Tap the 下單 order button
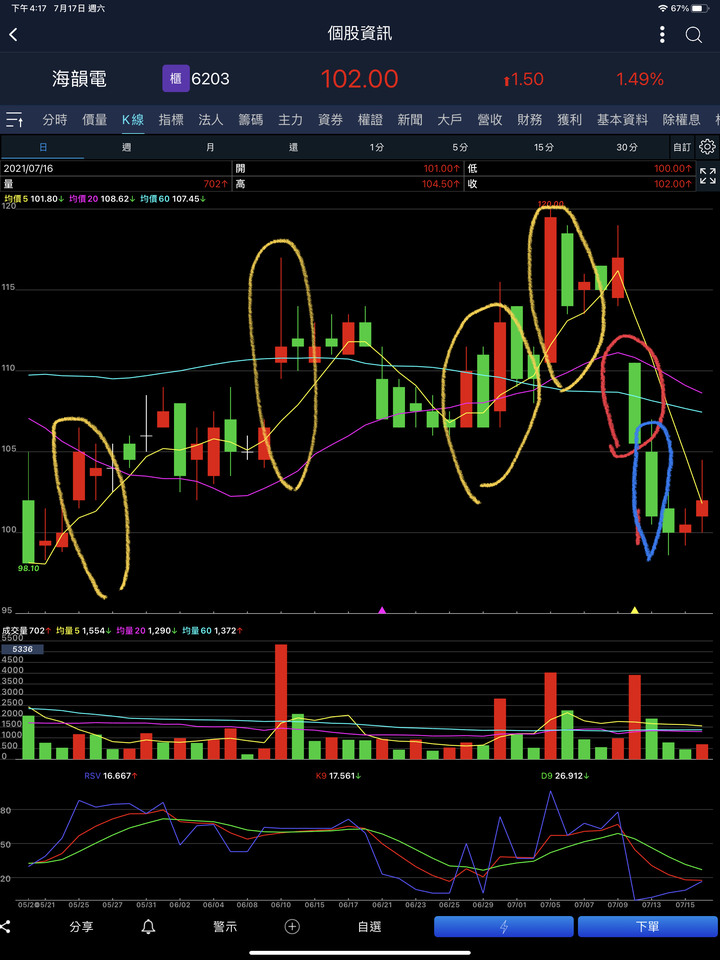The width and height of the screenshot is (720, 960). [x=647, y=927]
